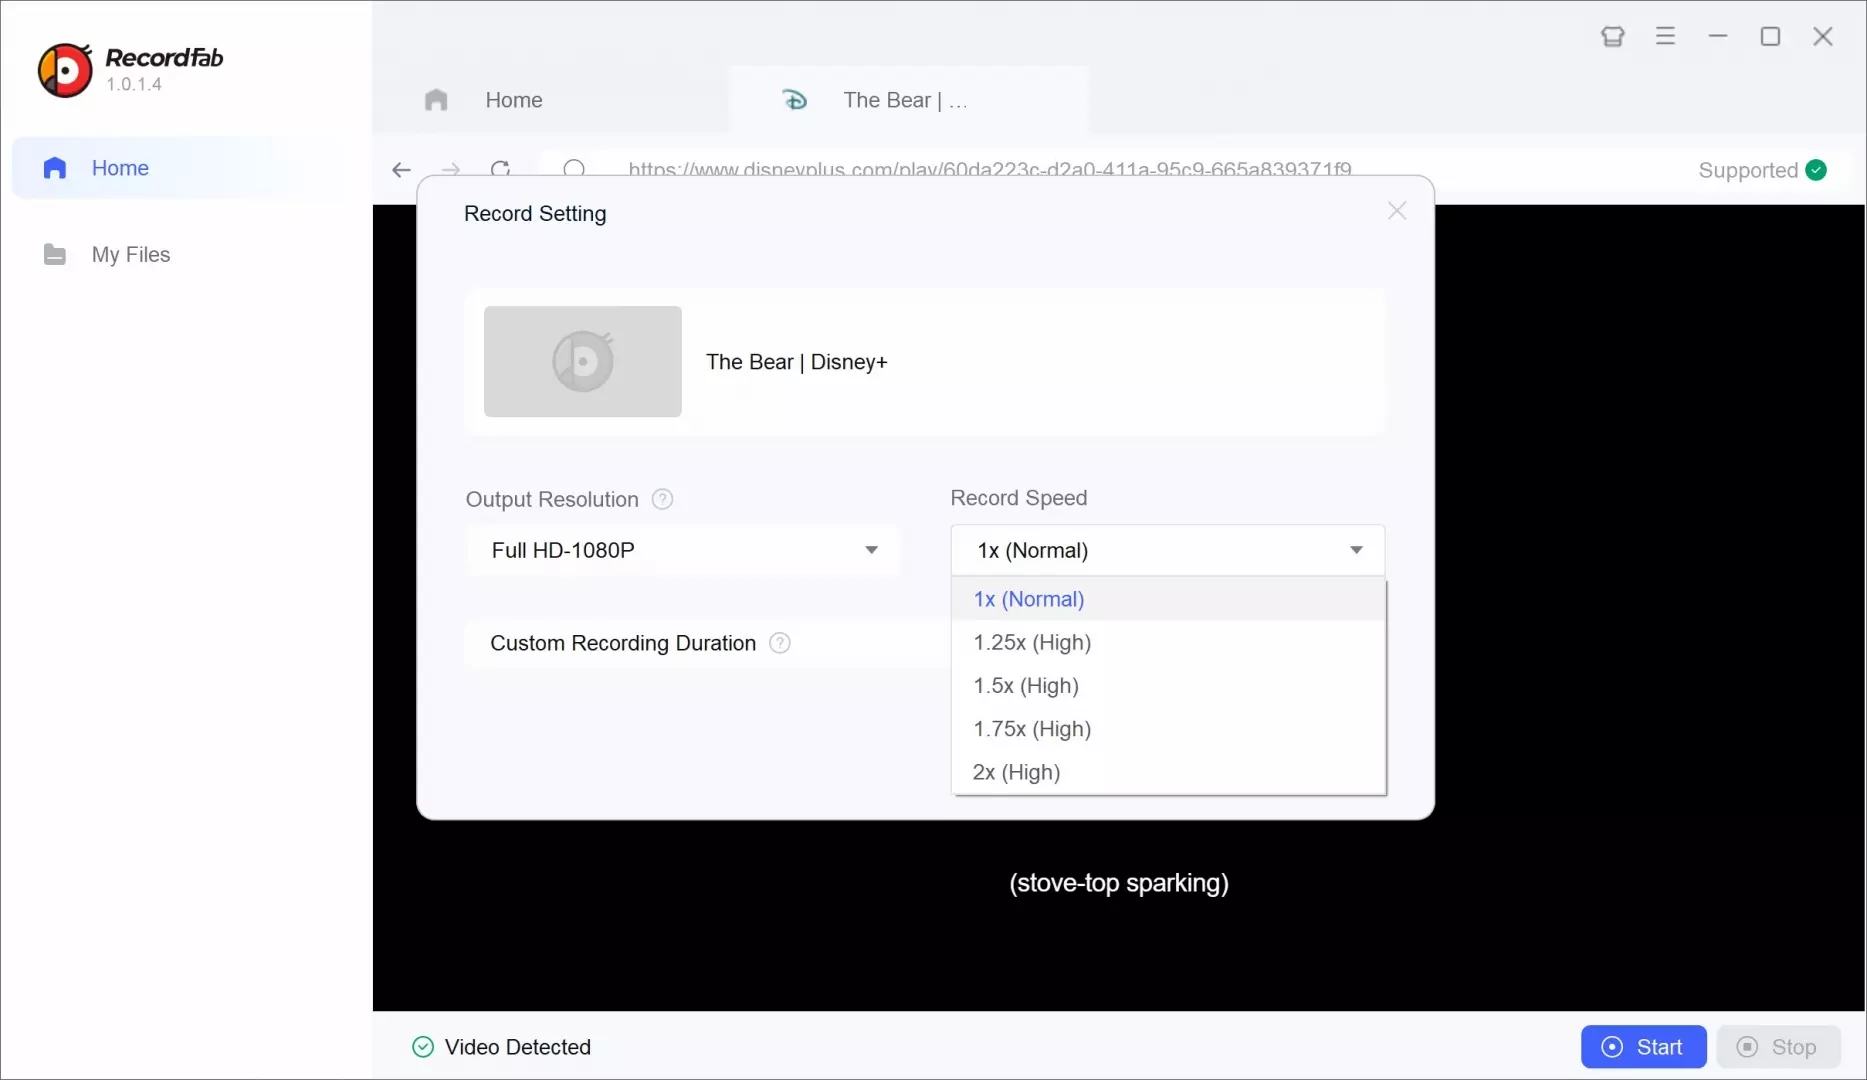
Task: Close the RecordFab window
Action: tap(1823, 37)
